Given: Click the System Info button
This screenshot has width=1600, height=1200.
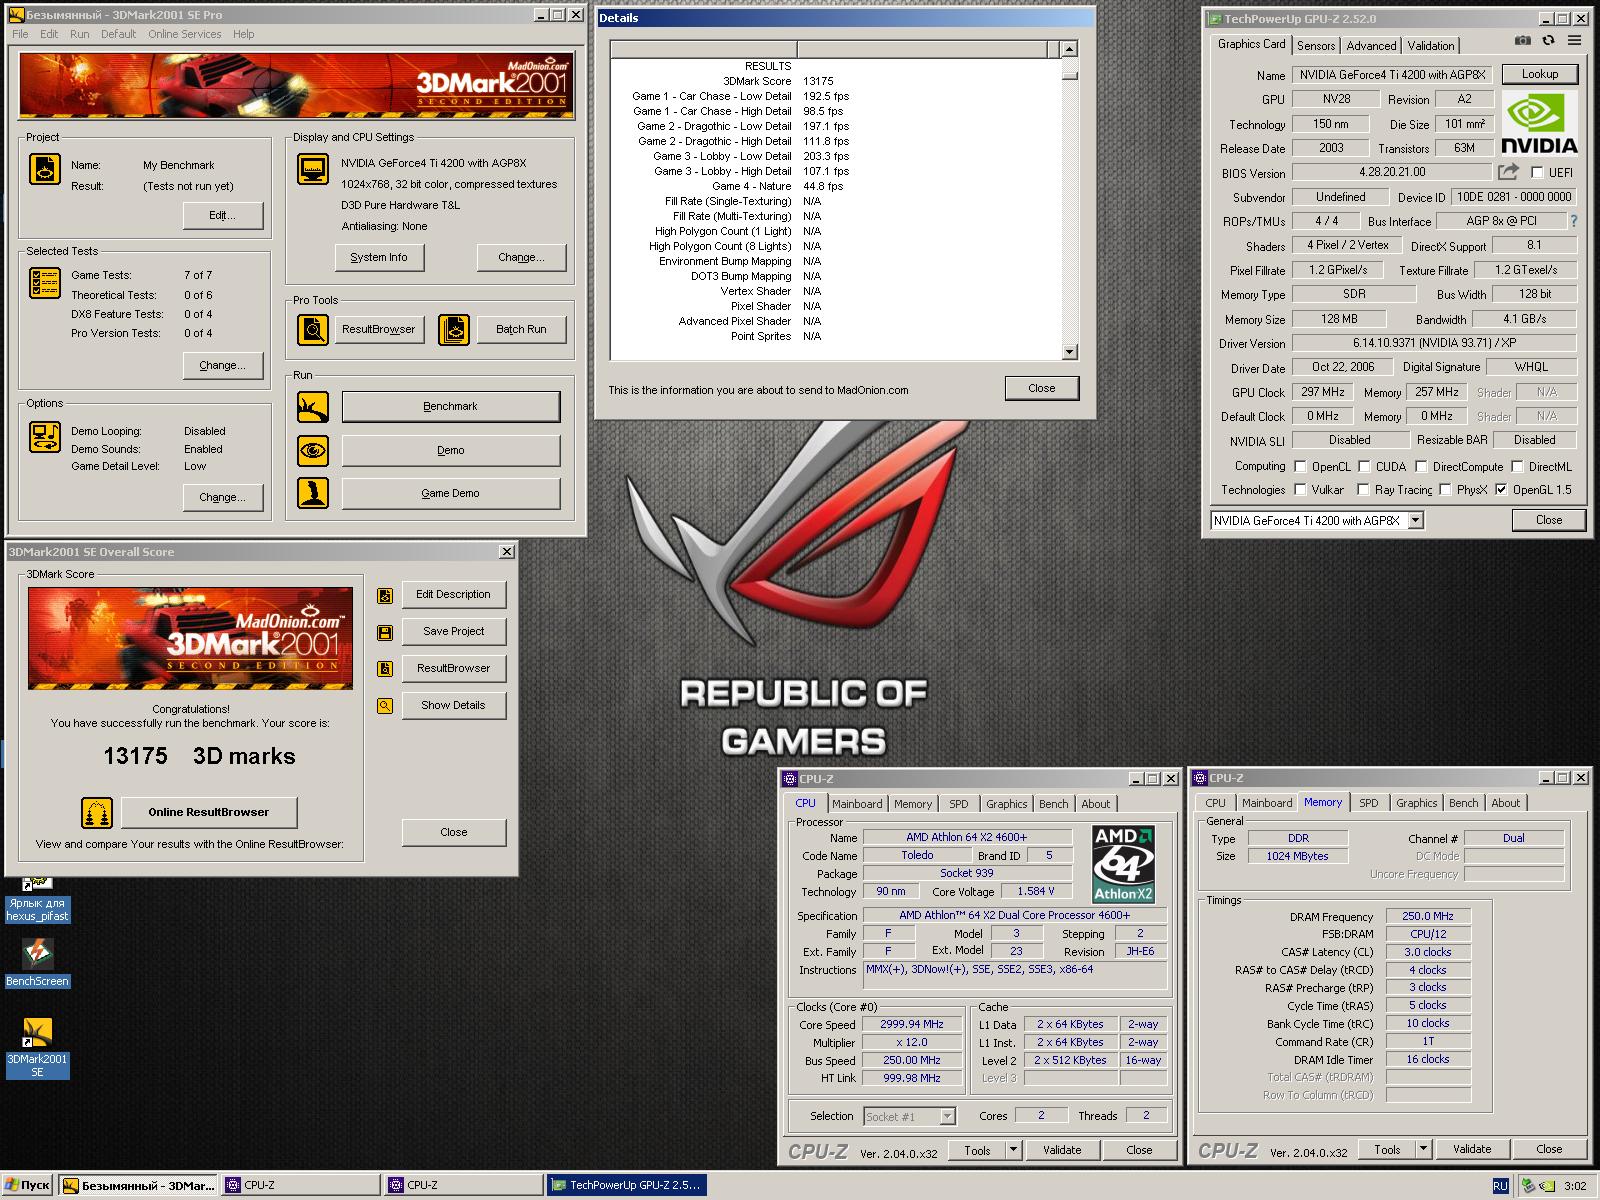Looking at the screenshot, I should coord(379,257).
